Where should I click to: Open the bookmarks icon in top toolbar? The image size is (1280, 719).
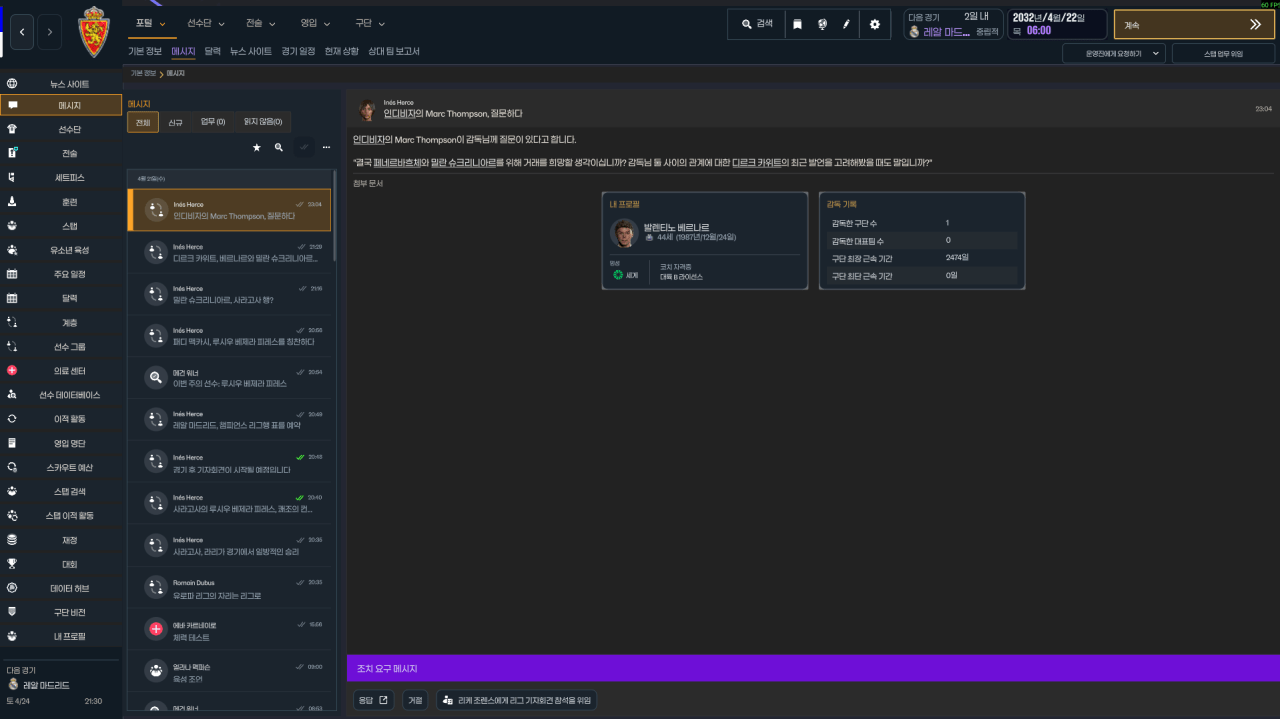coord(797,24)
